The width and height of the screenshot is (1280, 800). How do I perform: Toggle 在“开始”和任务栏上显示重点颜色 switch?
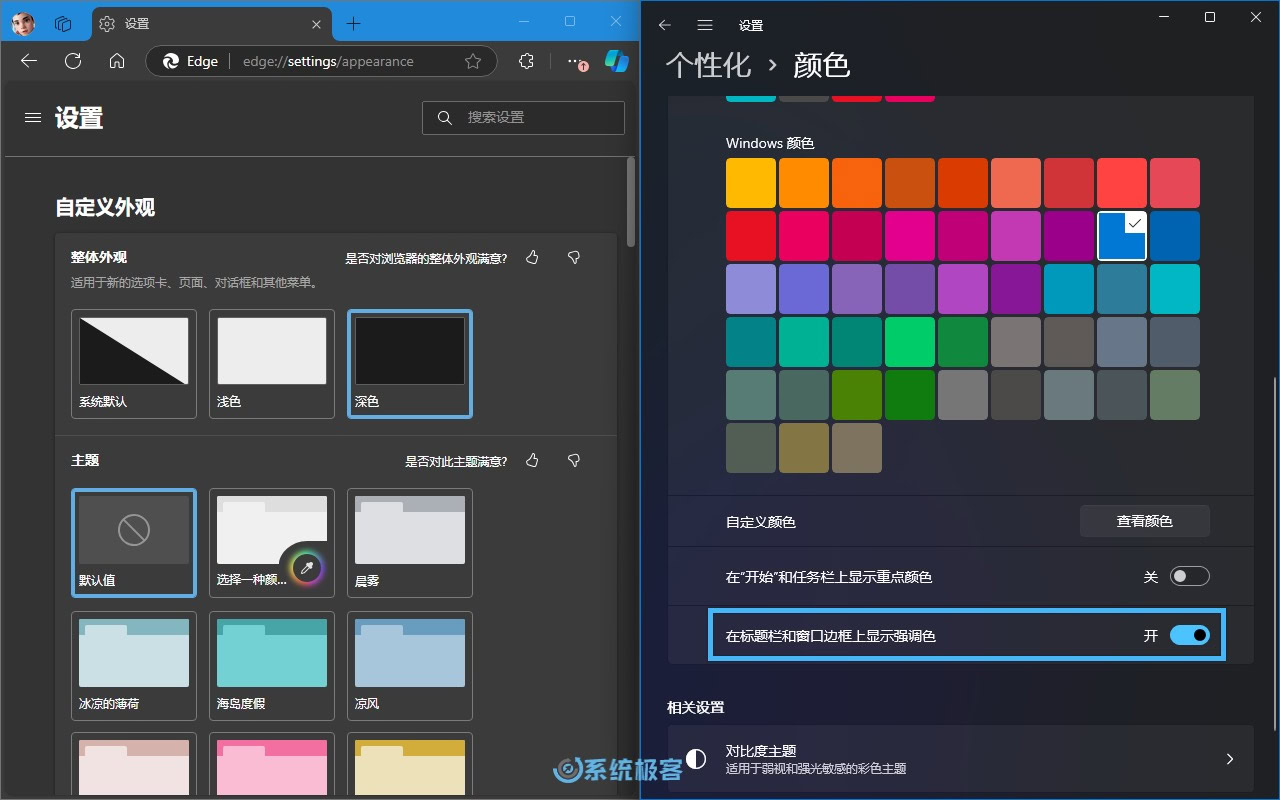(x=1190, y=577)
